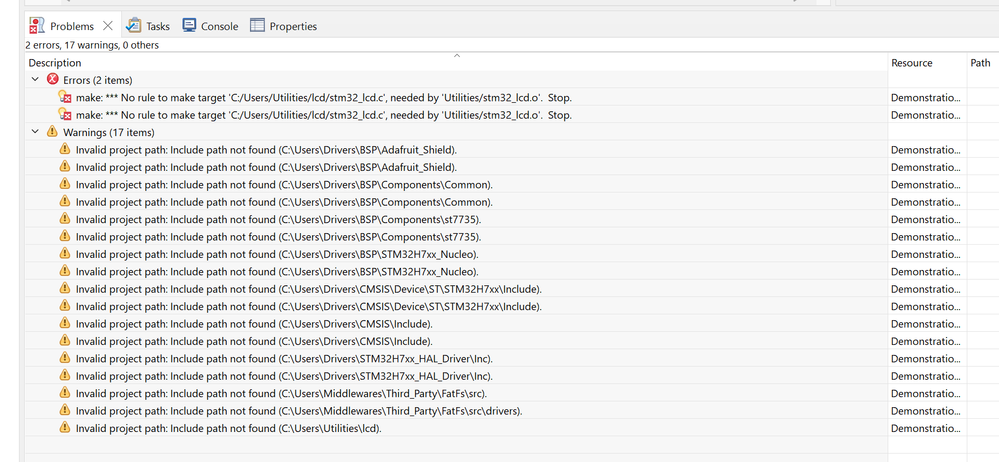Select the Problems tab label
Image resolution: width=999 pixels, height=462 pixels.
click(71, 26)
